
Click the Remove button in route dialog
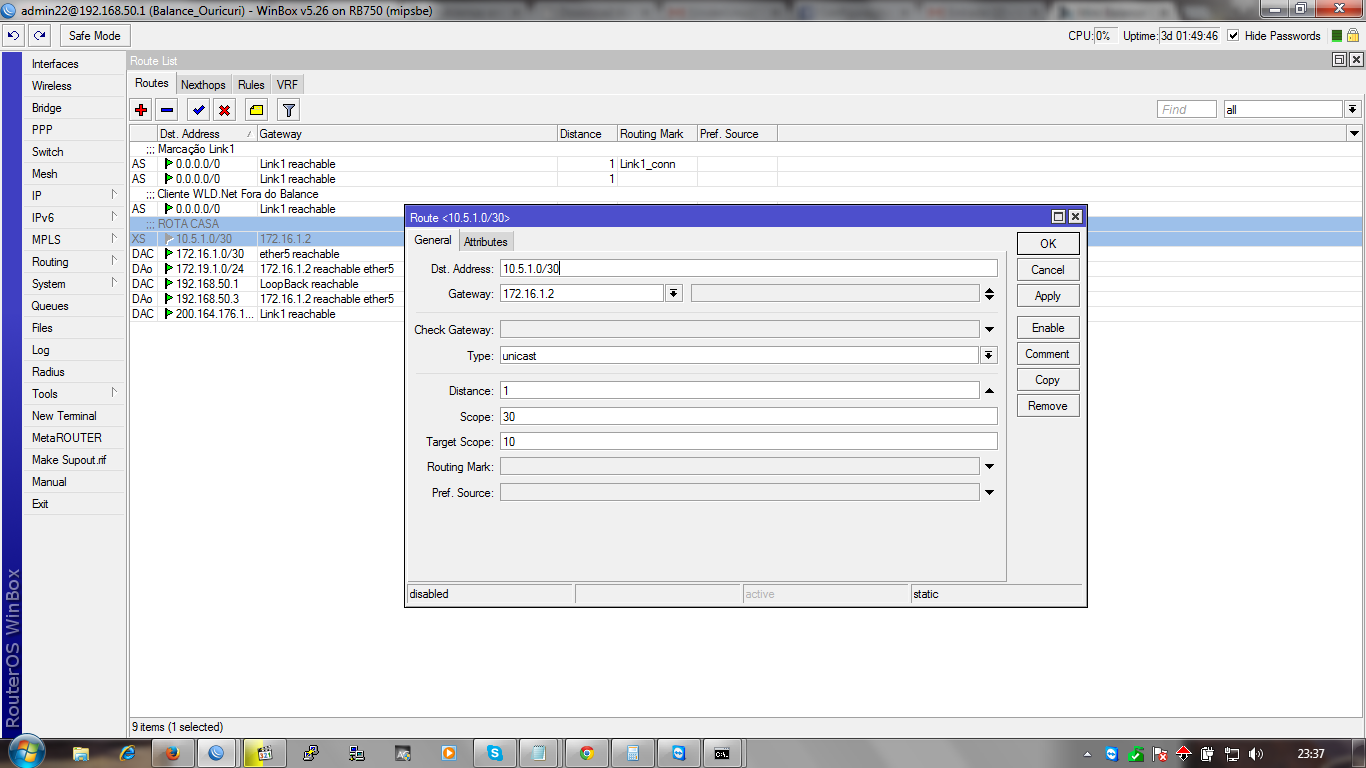pyautogui.click(x=1048, y=406)
